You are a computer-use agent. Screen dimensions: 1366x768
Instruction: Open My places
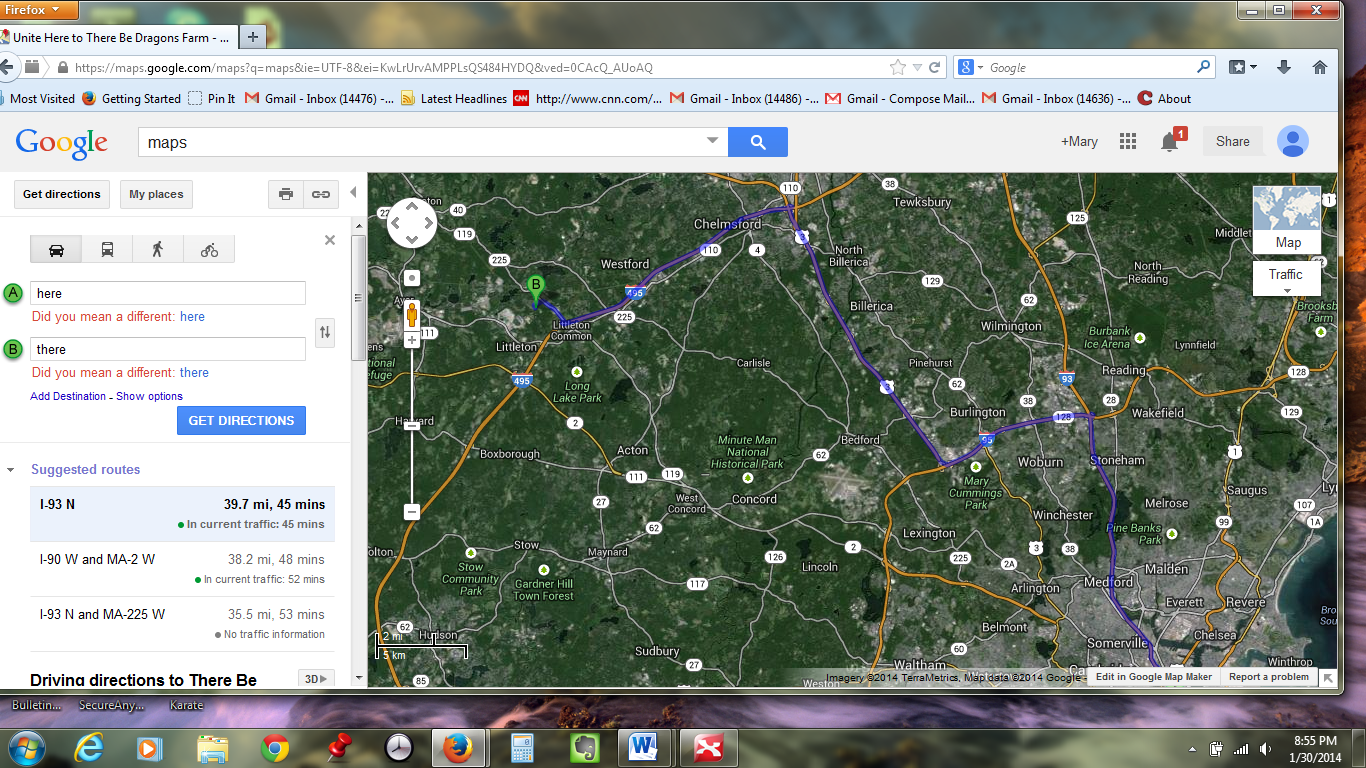pyautogui.click(x=156, y=194)
